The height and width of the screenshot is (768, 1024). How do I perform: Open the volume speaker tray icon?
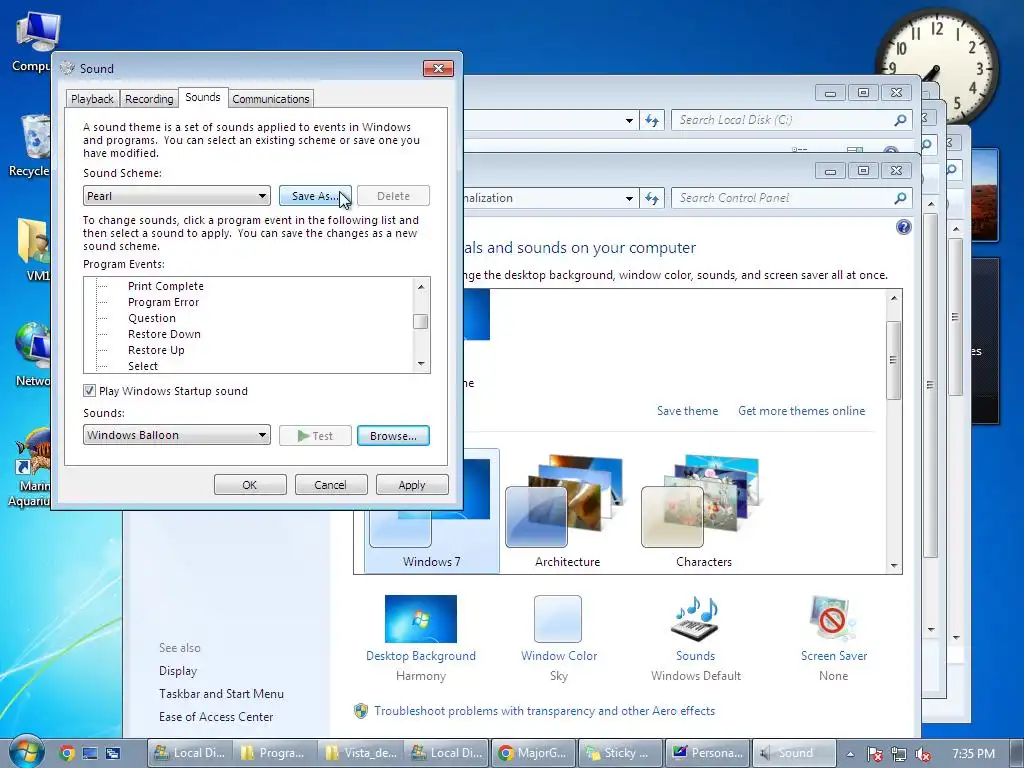(923, 754)
